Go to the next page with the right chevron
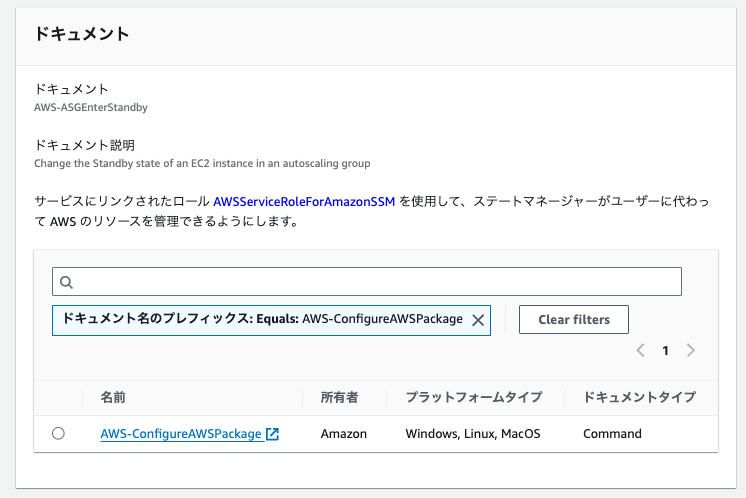This screenshot has width=746, height=498. pos(691,351)
